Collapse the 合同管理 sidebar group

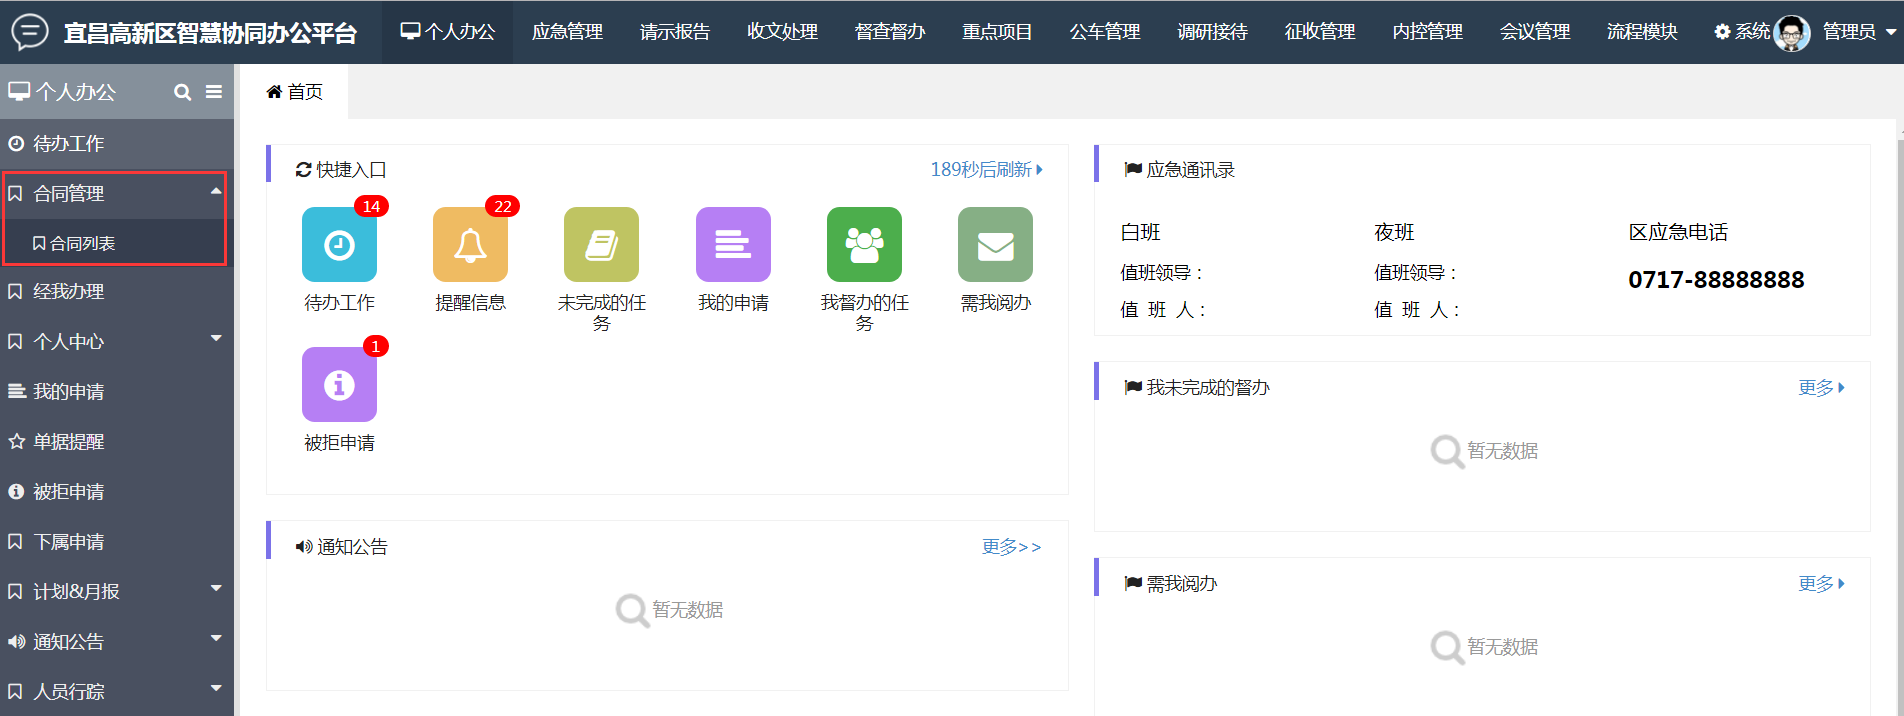point(117,194)
